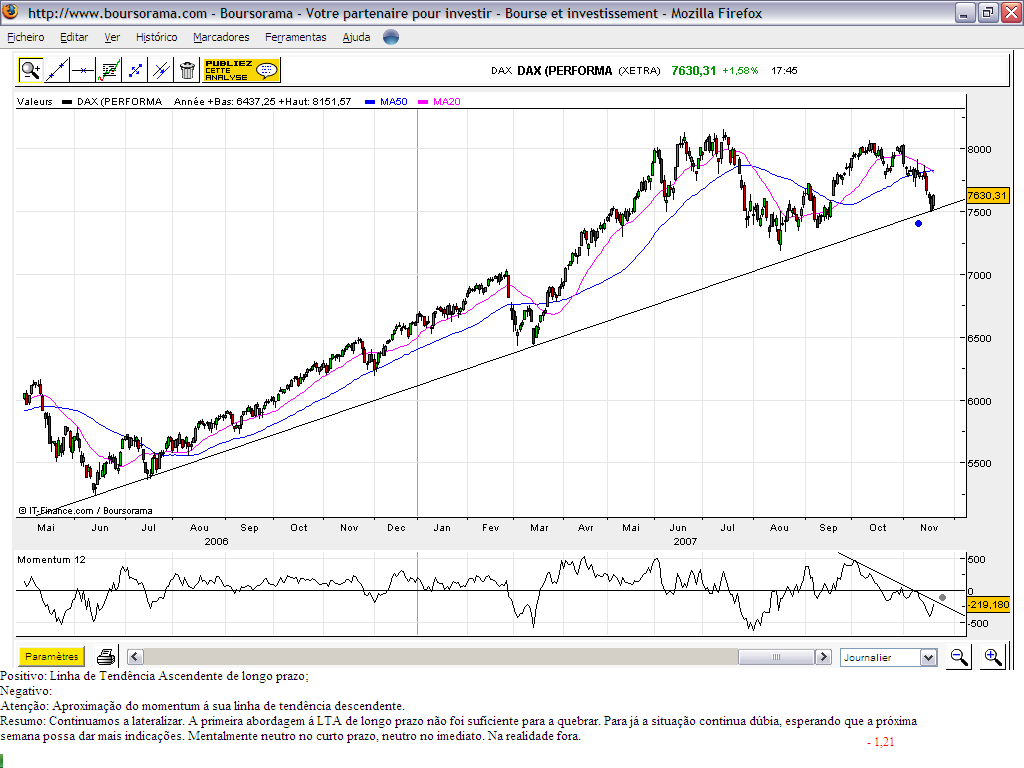Minimize the Firefox window
1024x768 pixels.
click(x=965, y=12)
